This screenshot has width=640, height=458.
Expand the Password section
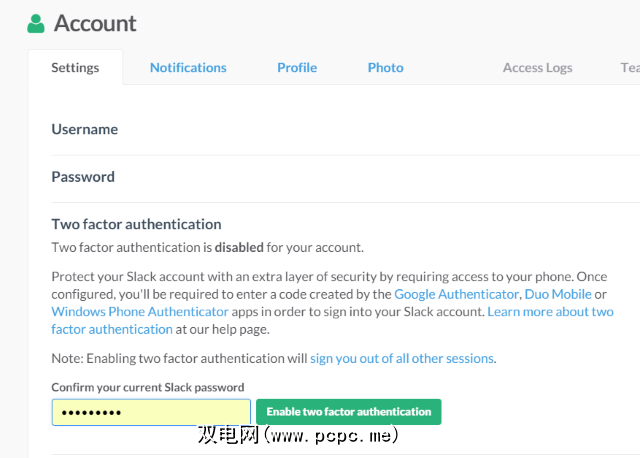[x=83, y=177]
